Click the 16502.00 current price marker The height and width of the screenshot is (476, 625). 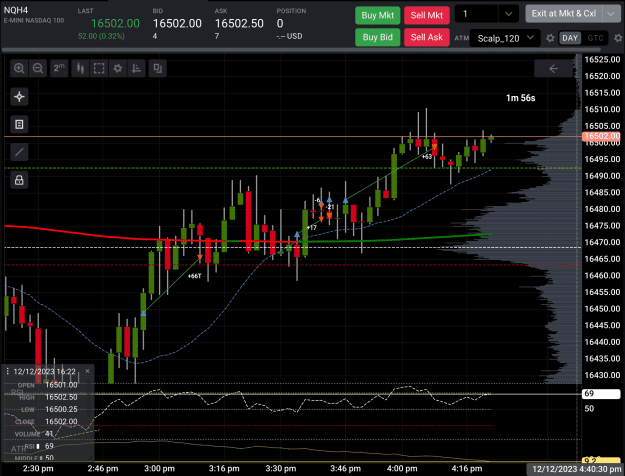click(x=601, y=136)
